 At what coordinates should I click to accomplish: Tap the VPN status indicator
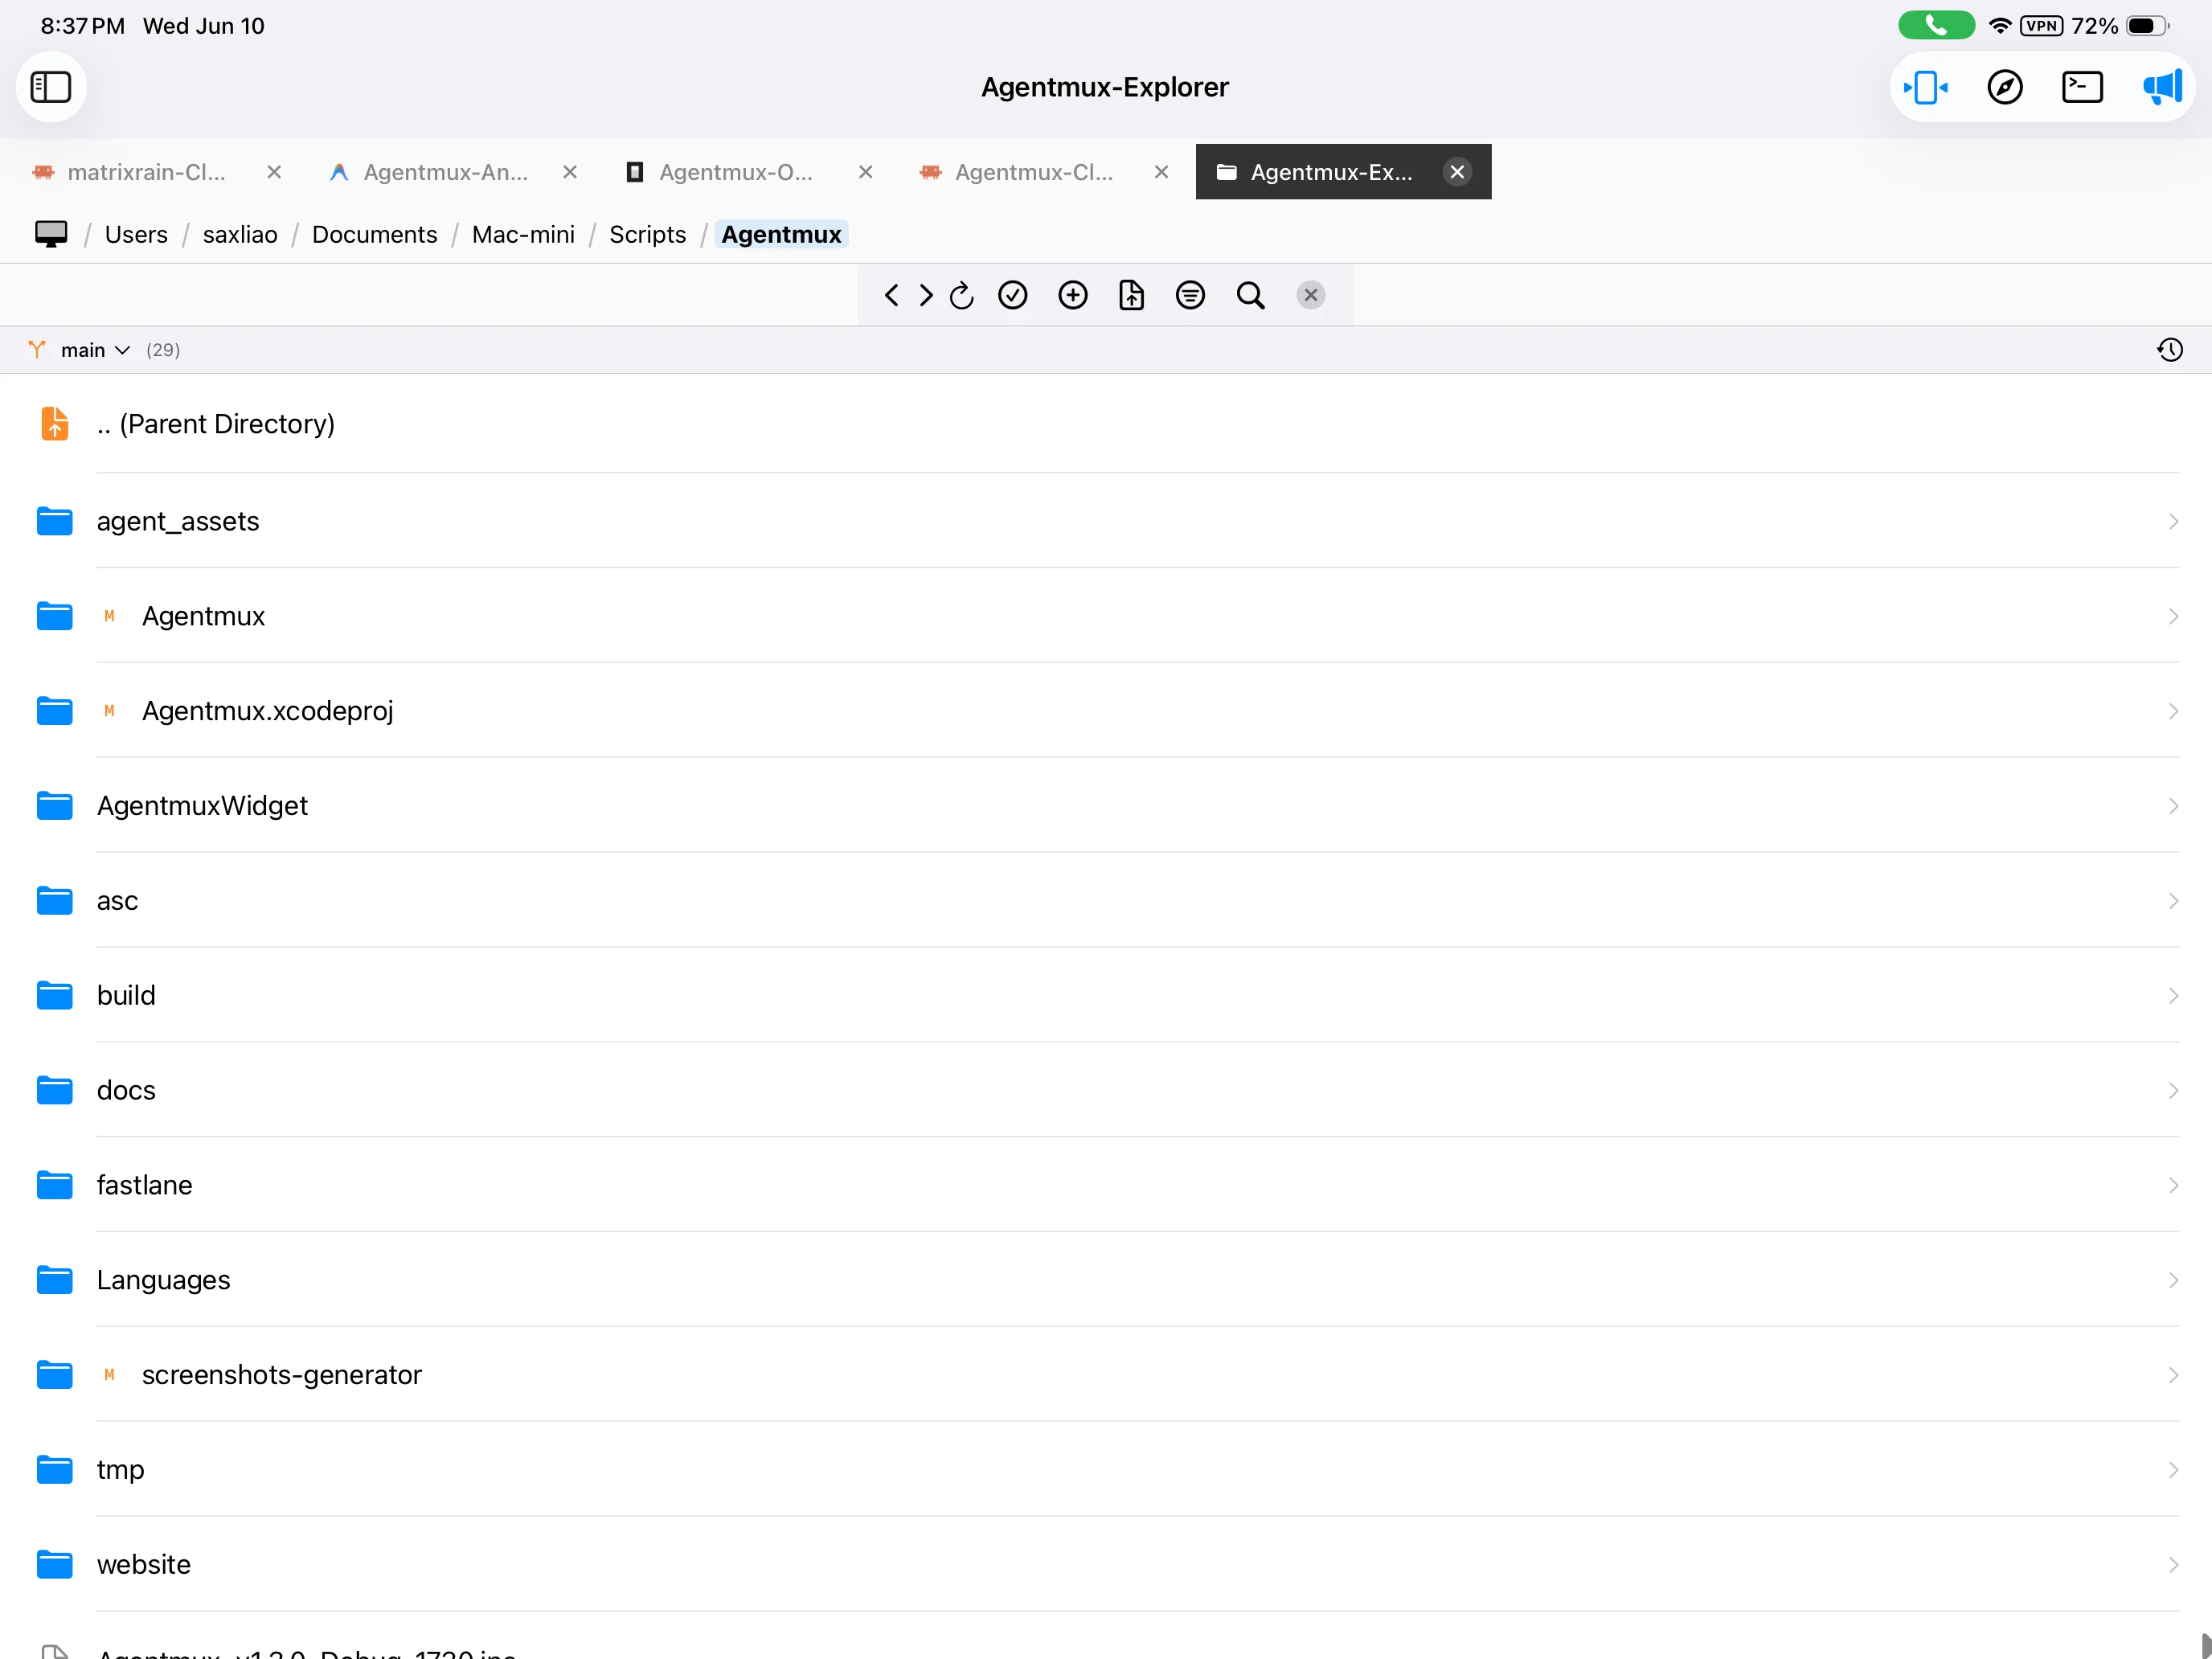(2041, 26)
